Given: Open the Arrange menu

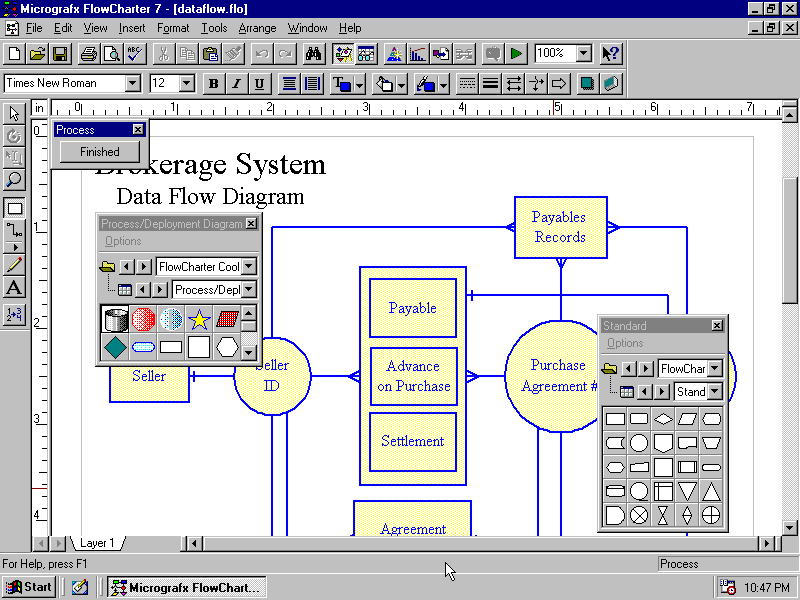Looking at the screenshot, I should coord(257,28).
